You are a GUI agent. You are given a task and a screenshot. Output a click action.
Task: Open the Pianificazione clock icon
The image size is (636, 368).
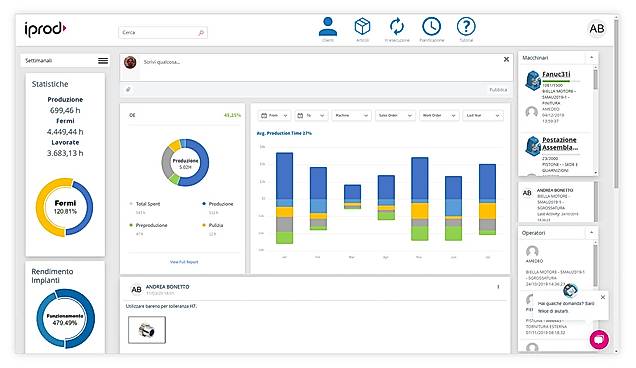pyautogui.click(x=431, y=27)
